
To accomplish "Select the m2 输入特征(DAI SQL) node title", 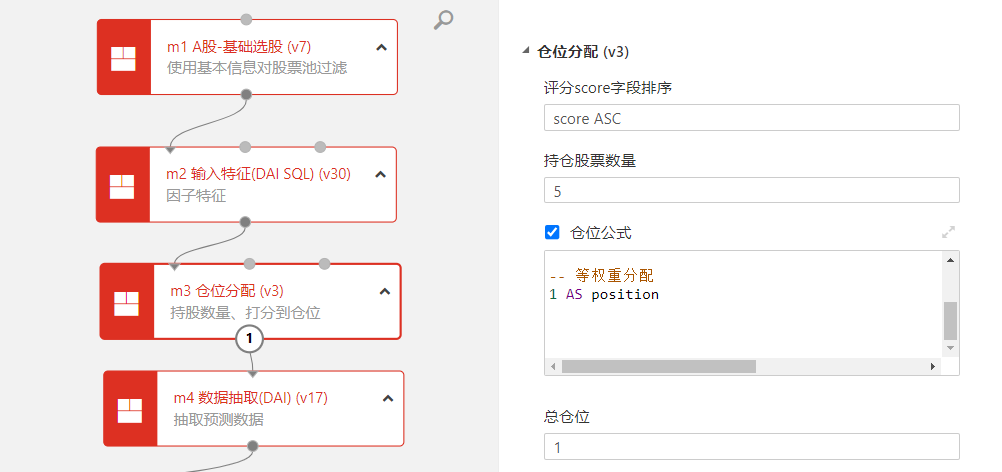I will [258, 174].
